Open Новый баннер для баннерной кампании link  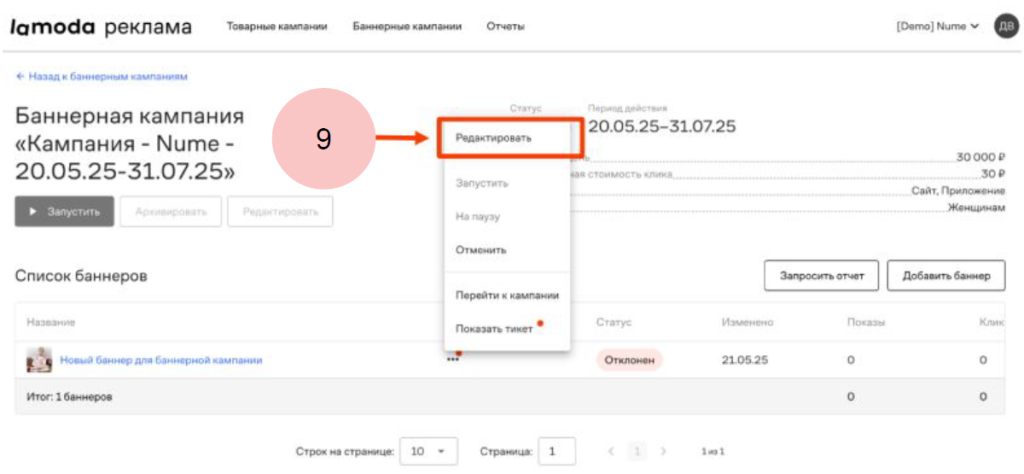(x=161, y=360)
